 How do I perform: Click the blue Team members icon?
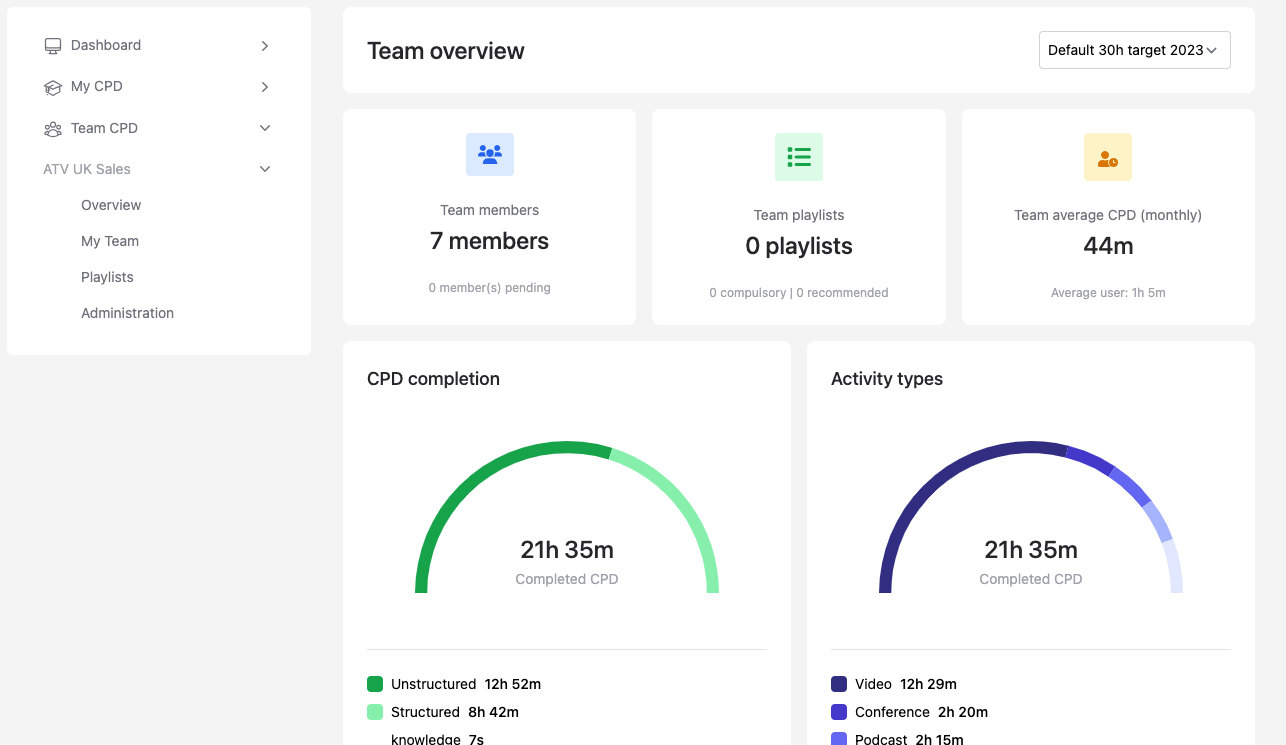click(x=490, y=155)
